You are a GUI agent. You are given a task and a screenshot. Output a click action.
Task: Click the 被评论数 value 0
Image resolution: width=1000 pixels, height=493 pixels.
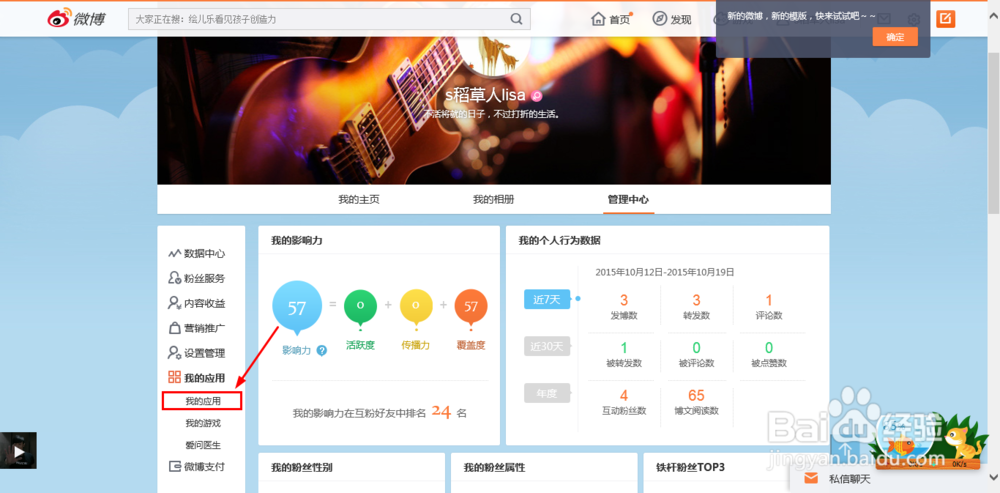696,348
